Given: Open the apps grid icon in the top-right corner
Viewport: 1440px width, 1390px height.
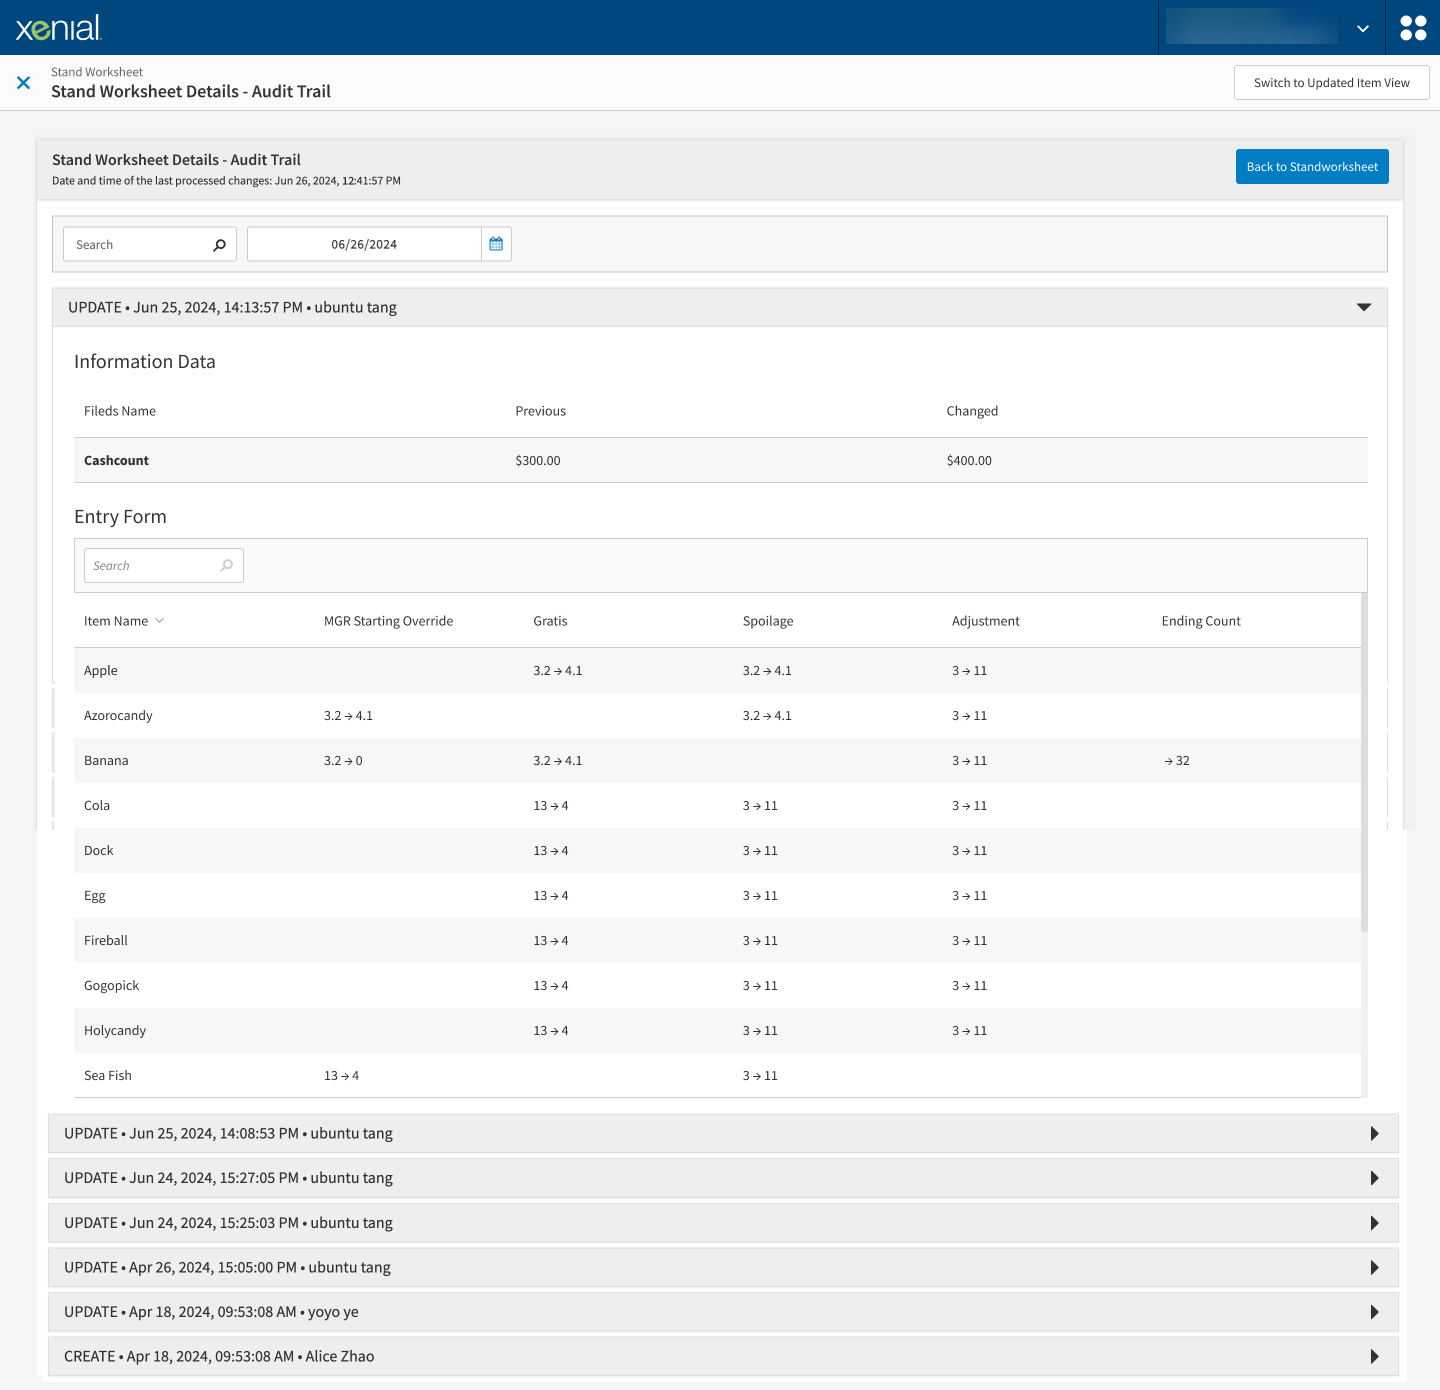Looking at the screenshot, I should click(x=1413, y=27).
